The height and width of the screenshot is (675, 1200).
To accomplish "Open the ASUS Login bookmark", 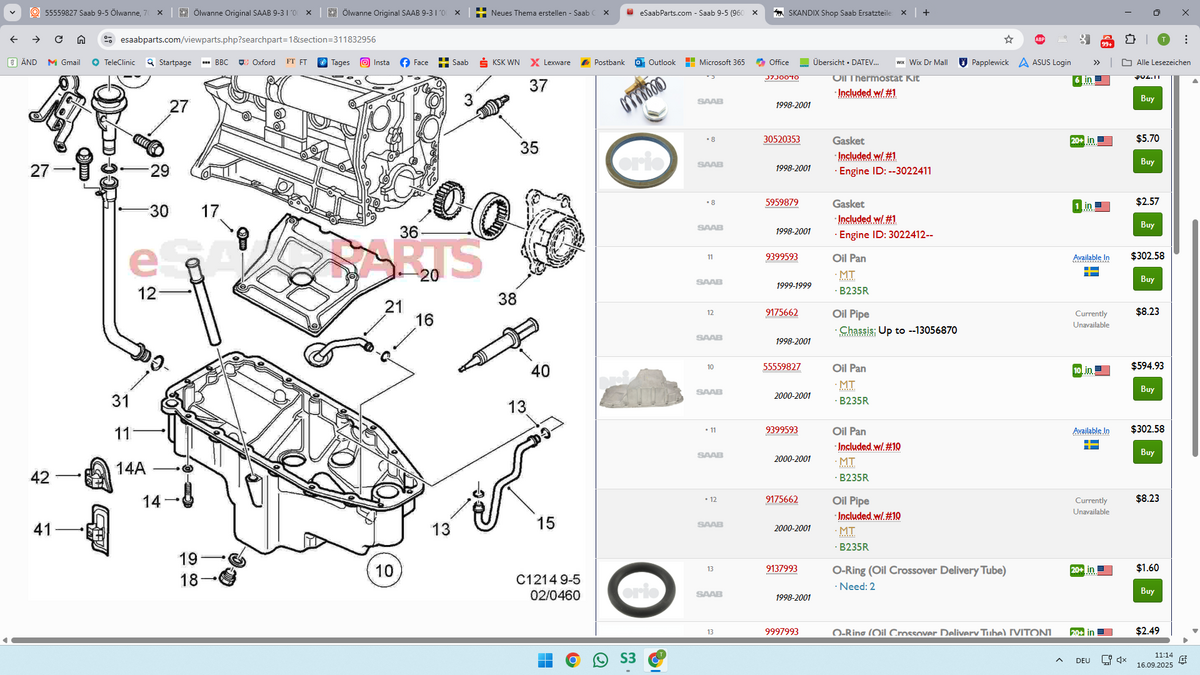I will (1045, 62).
